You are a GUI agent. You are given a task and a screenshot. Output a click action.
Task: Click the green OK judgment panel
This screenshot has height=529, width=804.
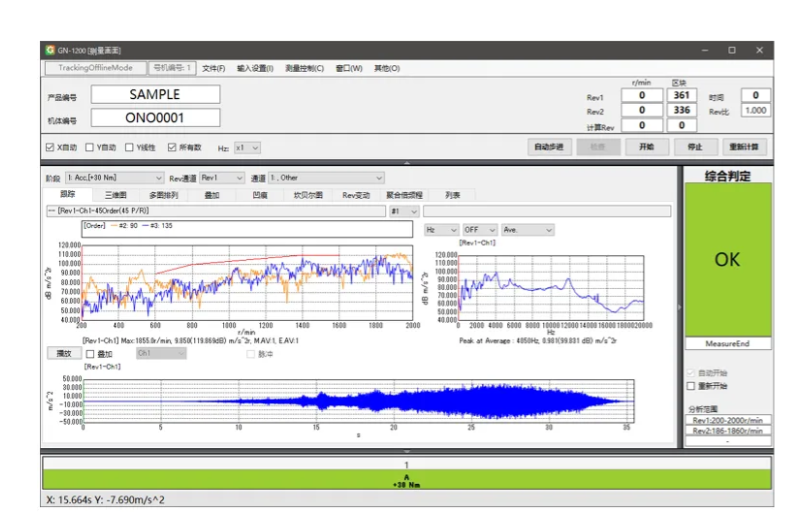coord(727,259)
